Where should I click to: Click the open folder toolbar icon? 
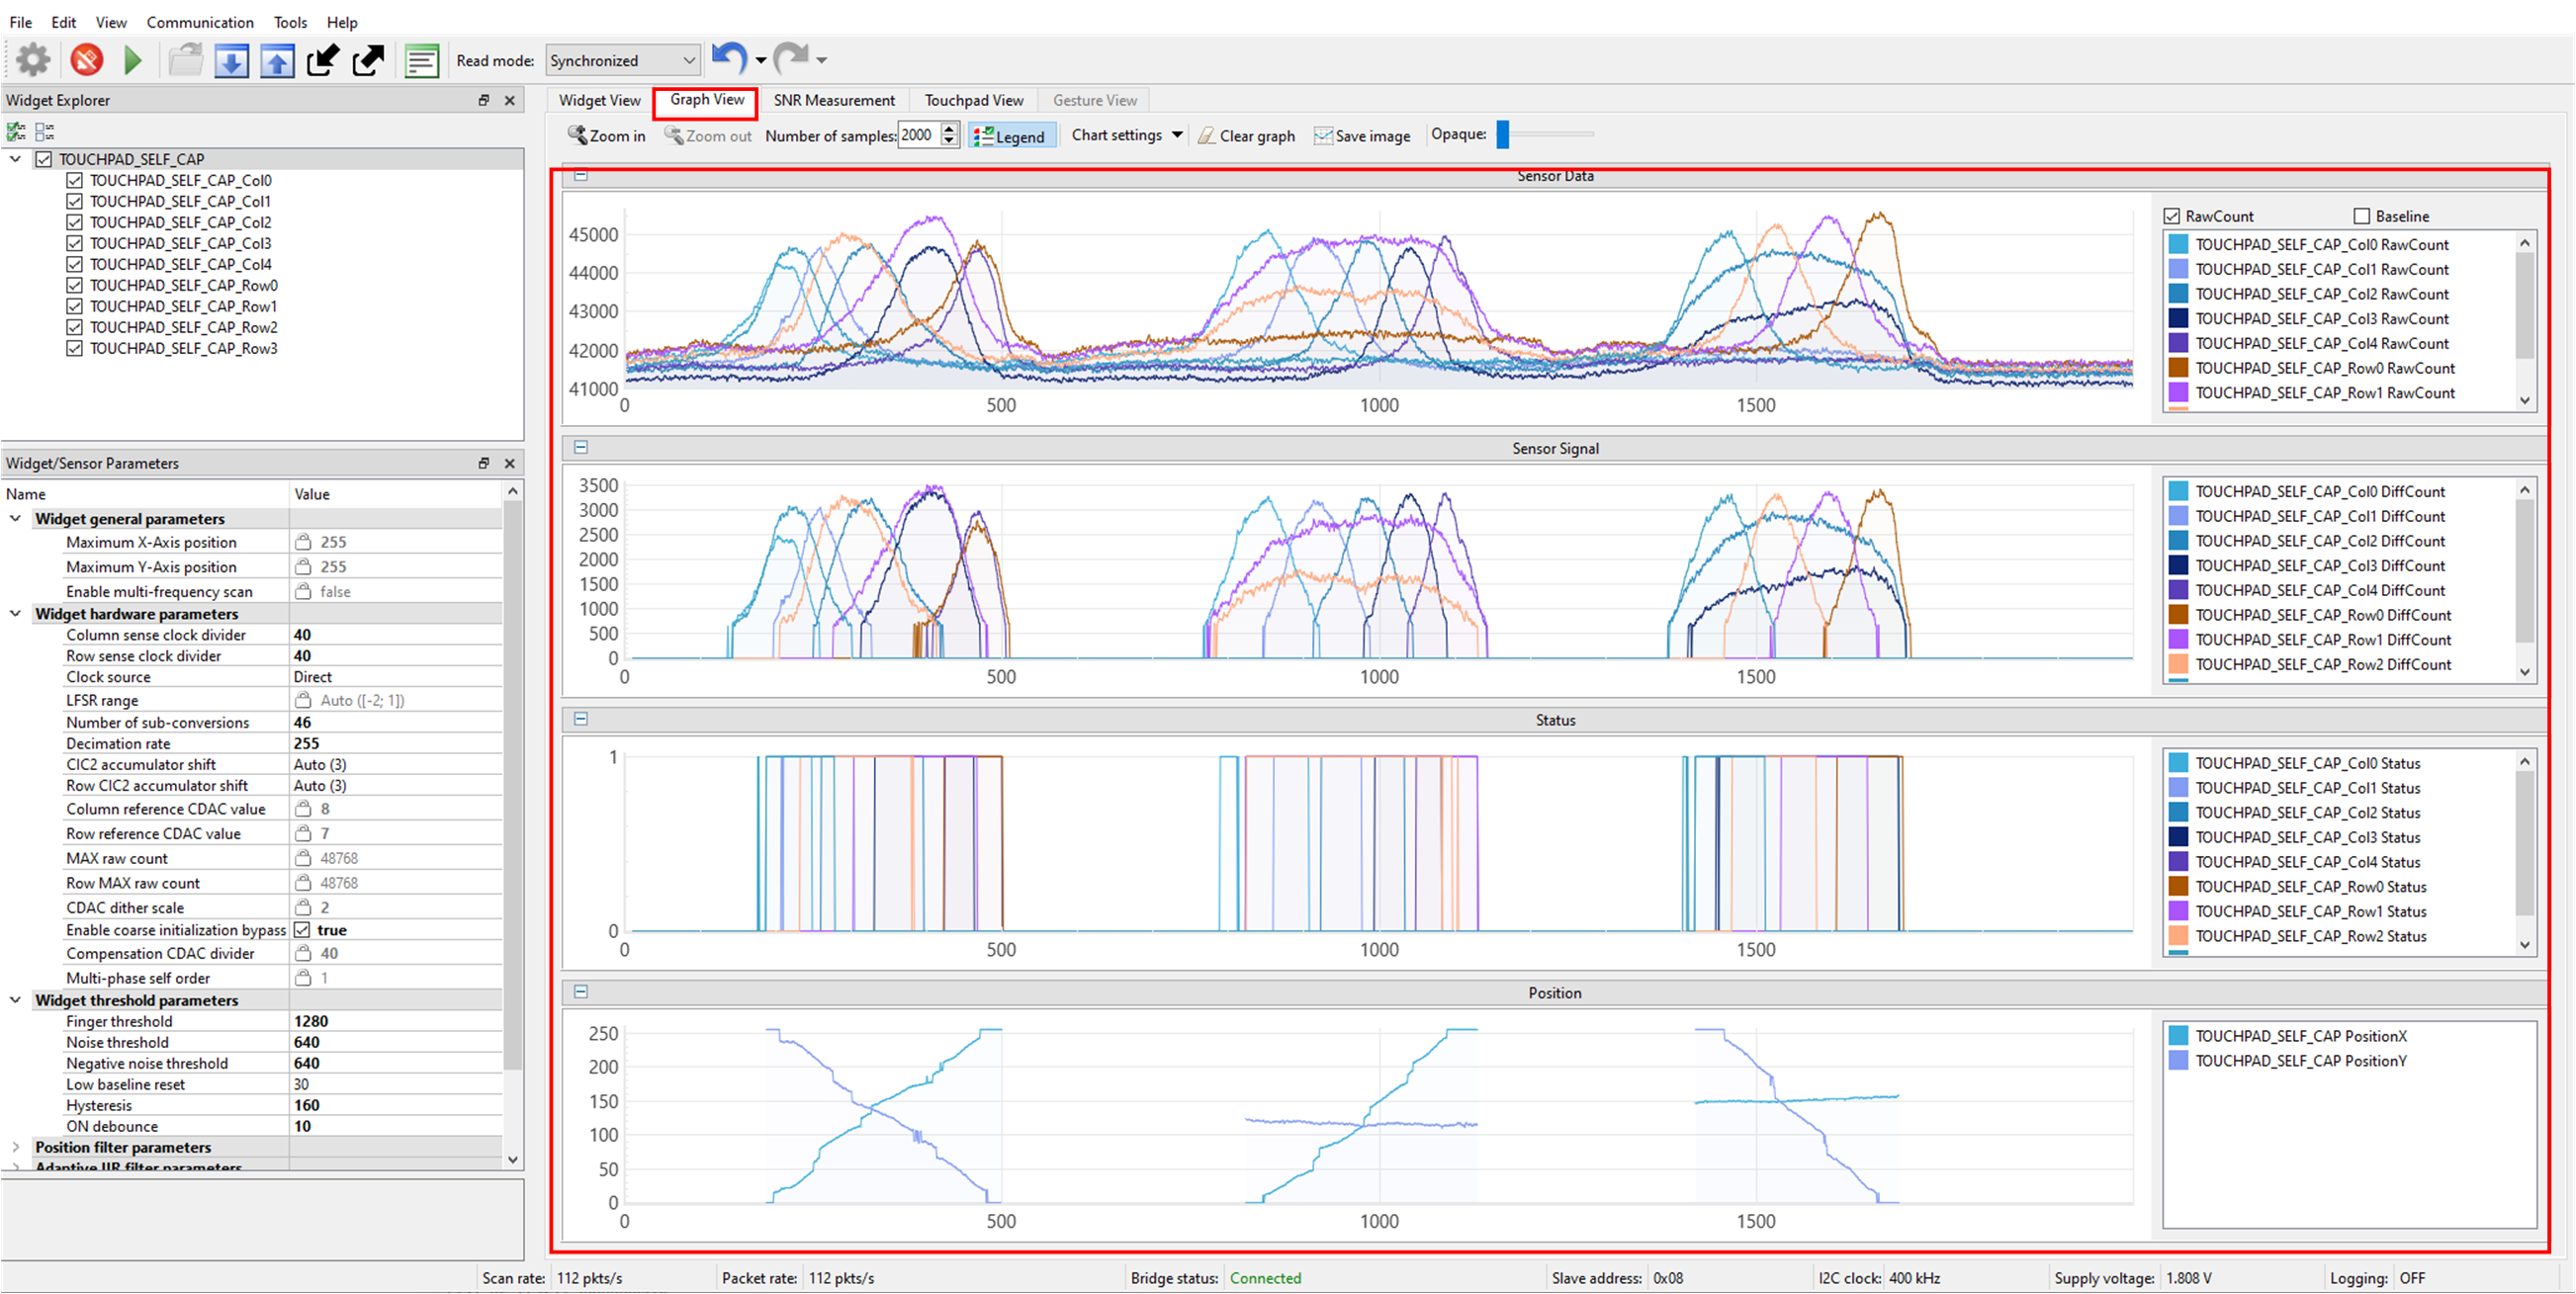(x=185, y=60)
